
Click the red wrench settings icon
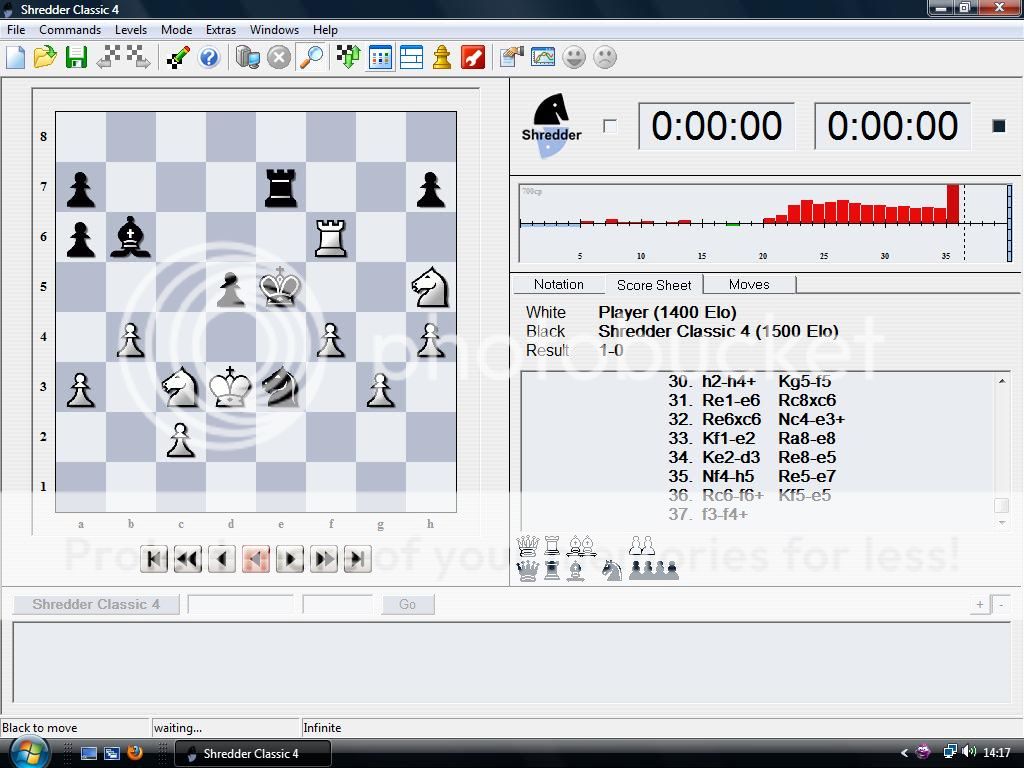(473, 57)
